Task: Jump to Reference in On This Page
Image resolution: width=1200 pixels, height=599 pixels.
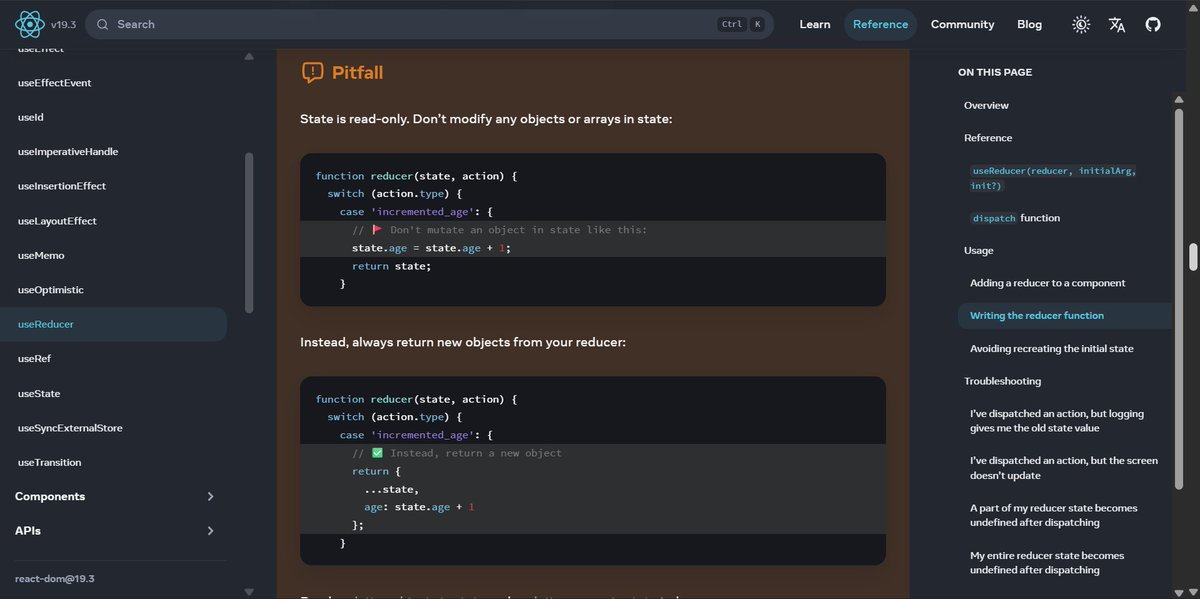Action: 988,138
